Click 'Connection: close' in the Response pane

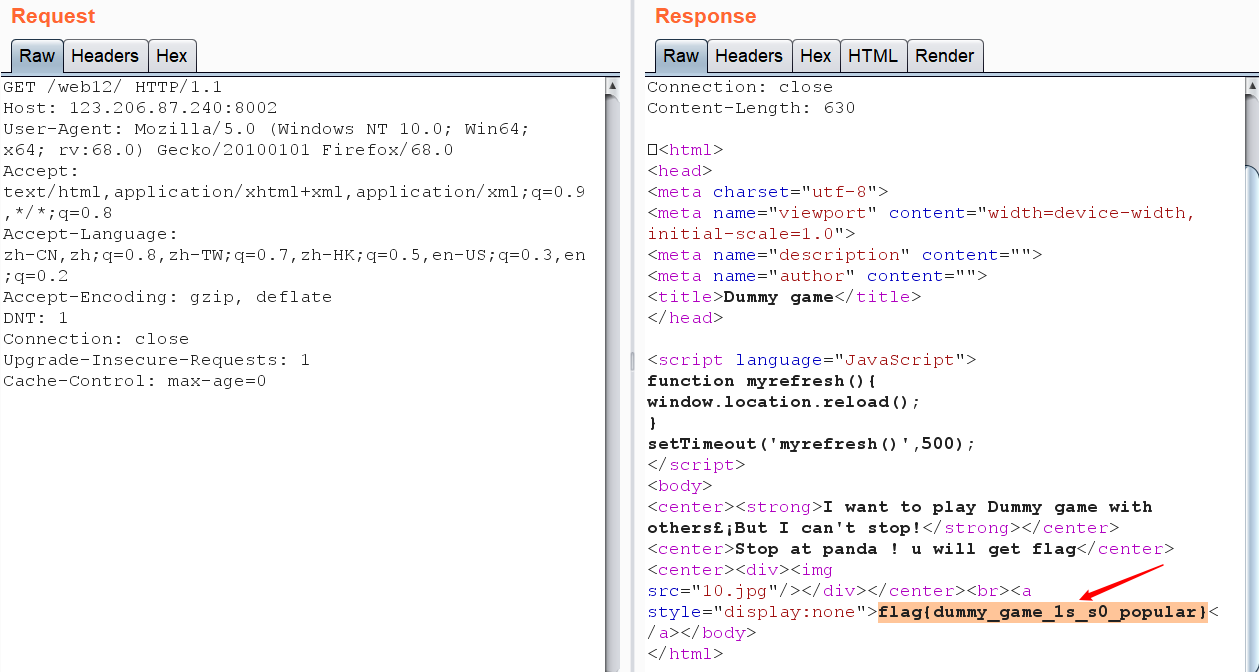pos(740,87)
